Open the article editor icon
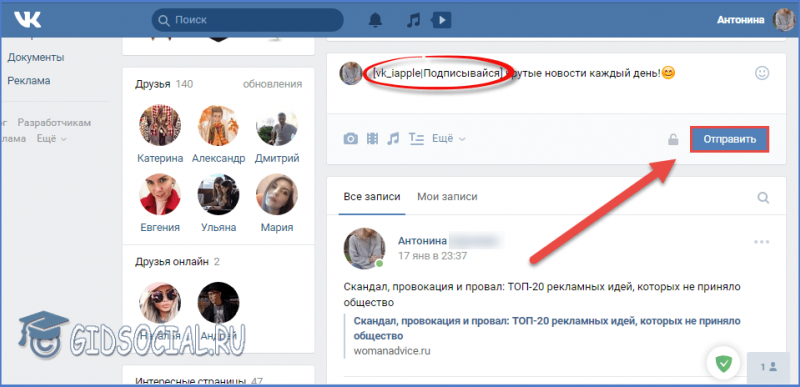The width and height of the screenshot is (800, 387). [416, 139]
